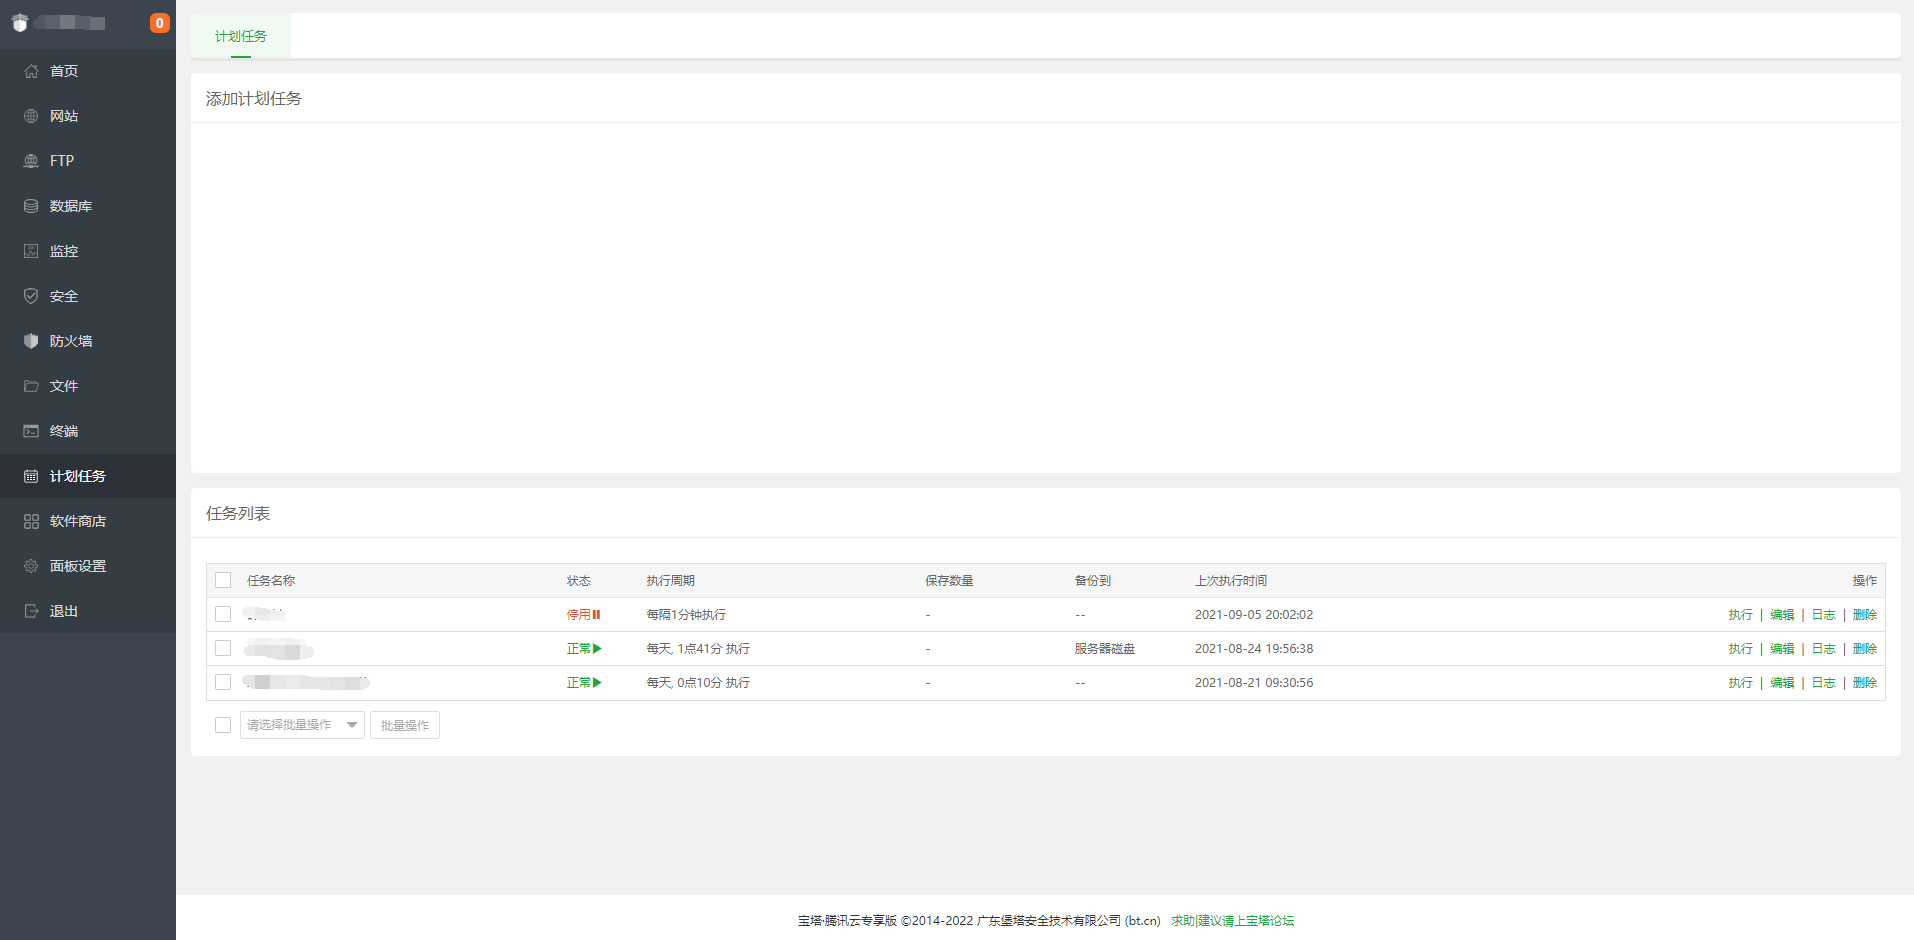Click the 服务器磁盘 backup cell
This screenshot has height=940, width=1914.
point(1105,649)
